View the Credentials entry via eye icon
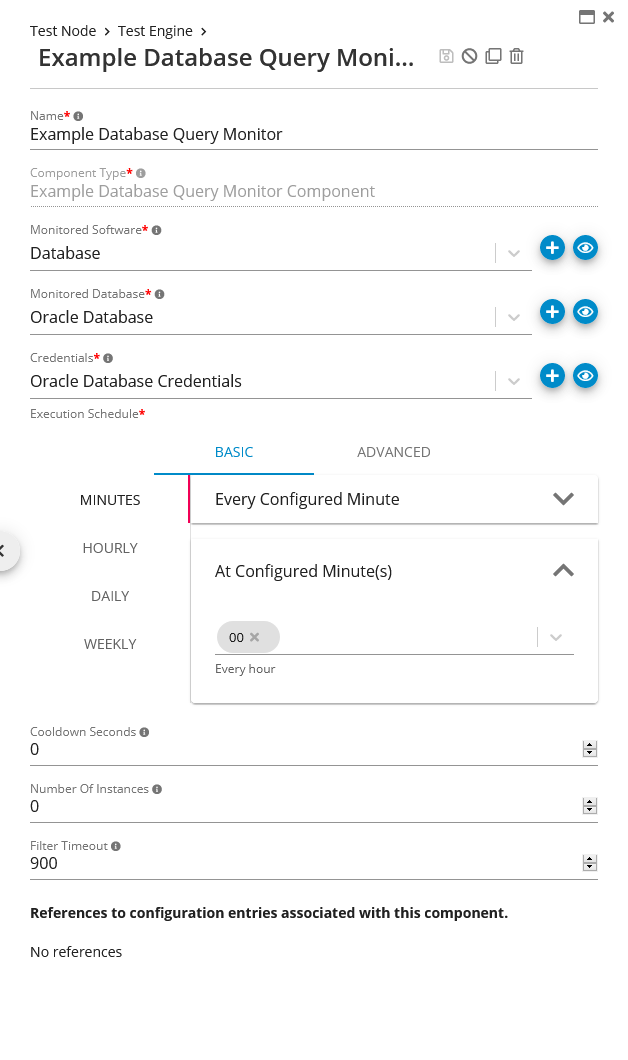The width and height of the screenshot is (628, 1060). (x=585, y=376)
